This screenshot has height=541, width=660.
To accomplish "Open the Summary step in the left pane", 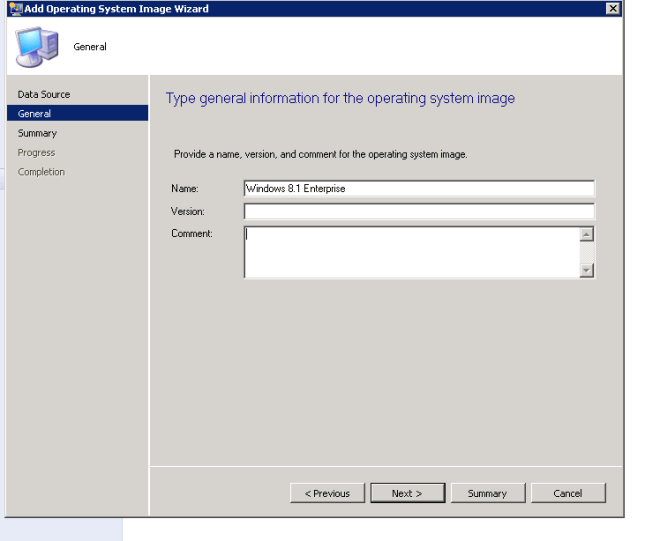I will click(37, 133).
